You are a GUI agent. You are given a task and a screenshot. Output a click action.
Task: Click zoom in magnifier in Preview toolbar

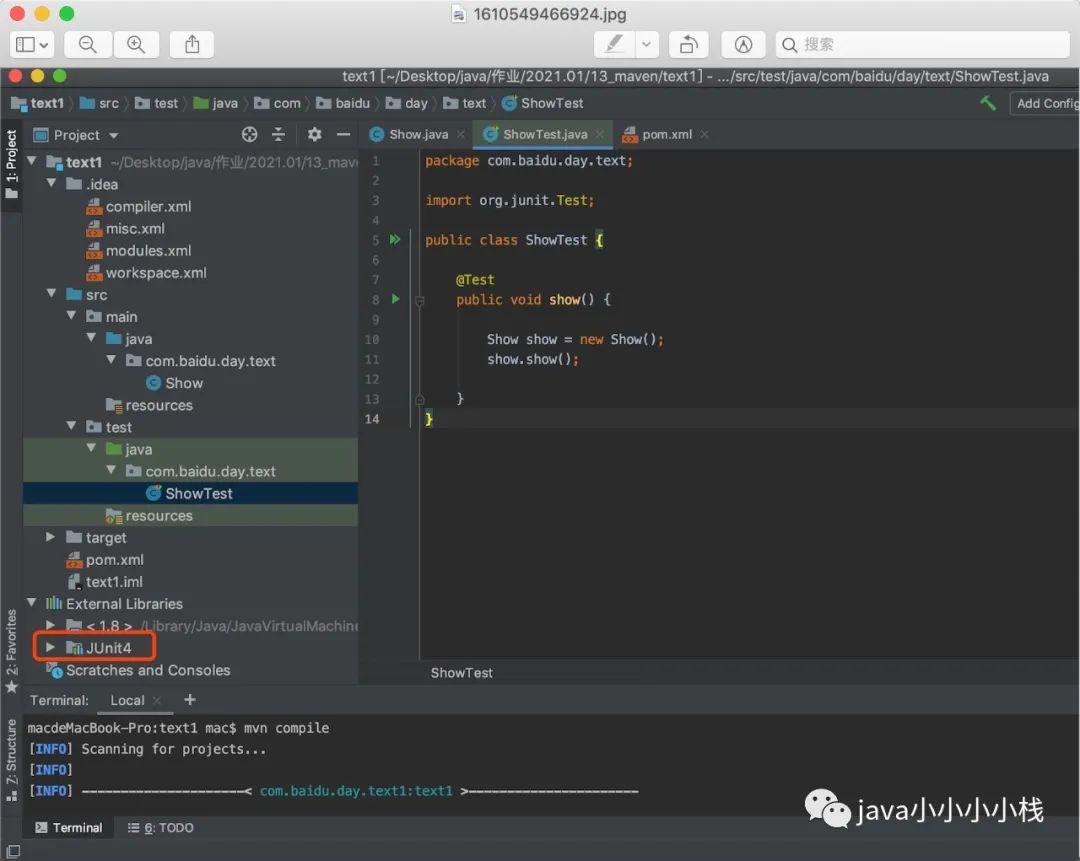click(x=136, y=45)
